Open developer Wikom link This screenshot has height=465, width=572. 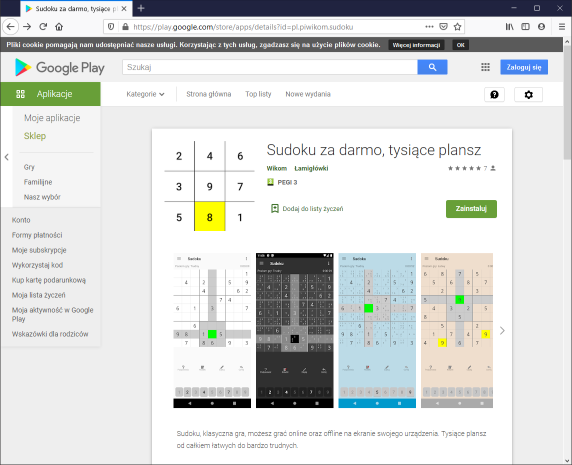(x=277, y=168)
